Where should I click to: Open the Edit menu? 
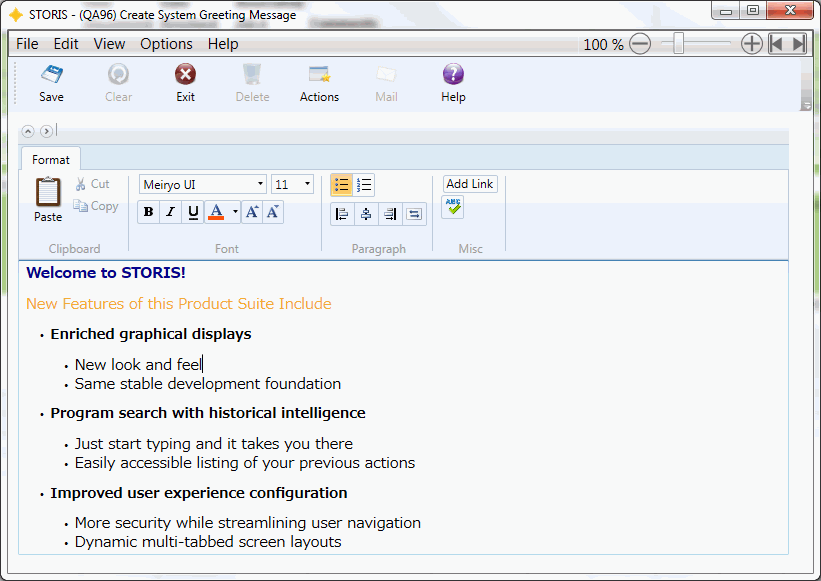pyautogui.click(x=66, y=44)
